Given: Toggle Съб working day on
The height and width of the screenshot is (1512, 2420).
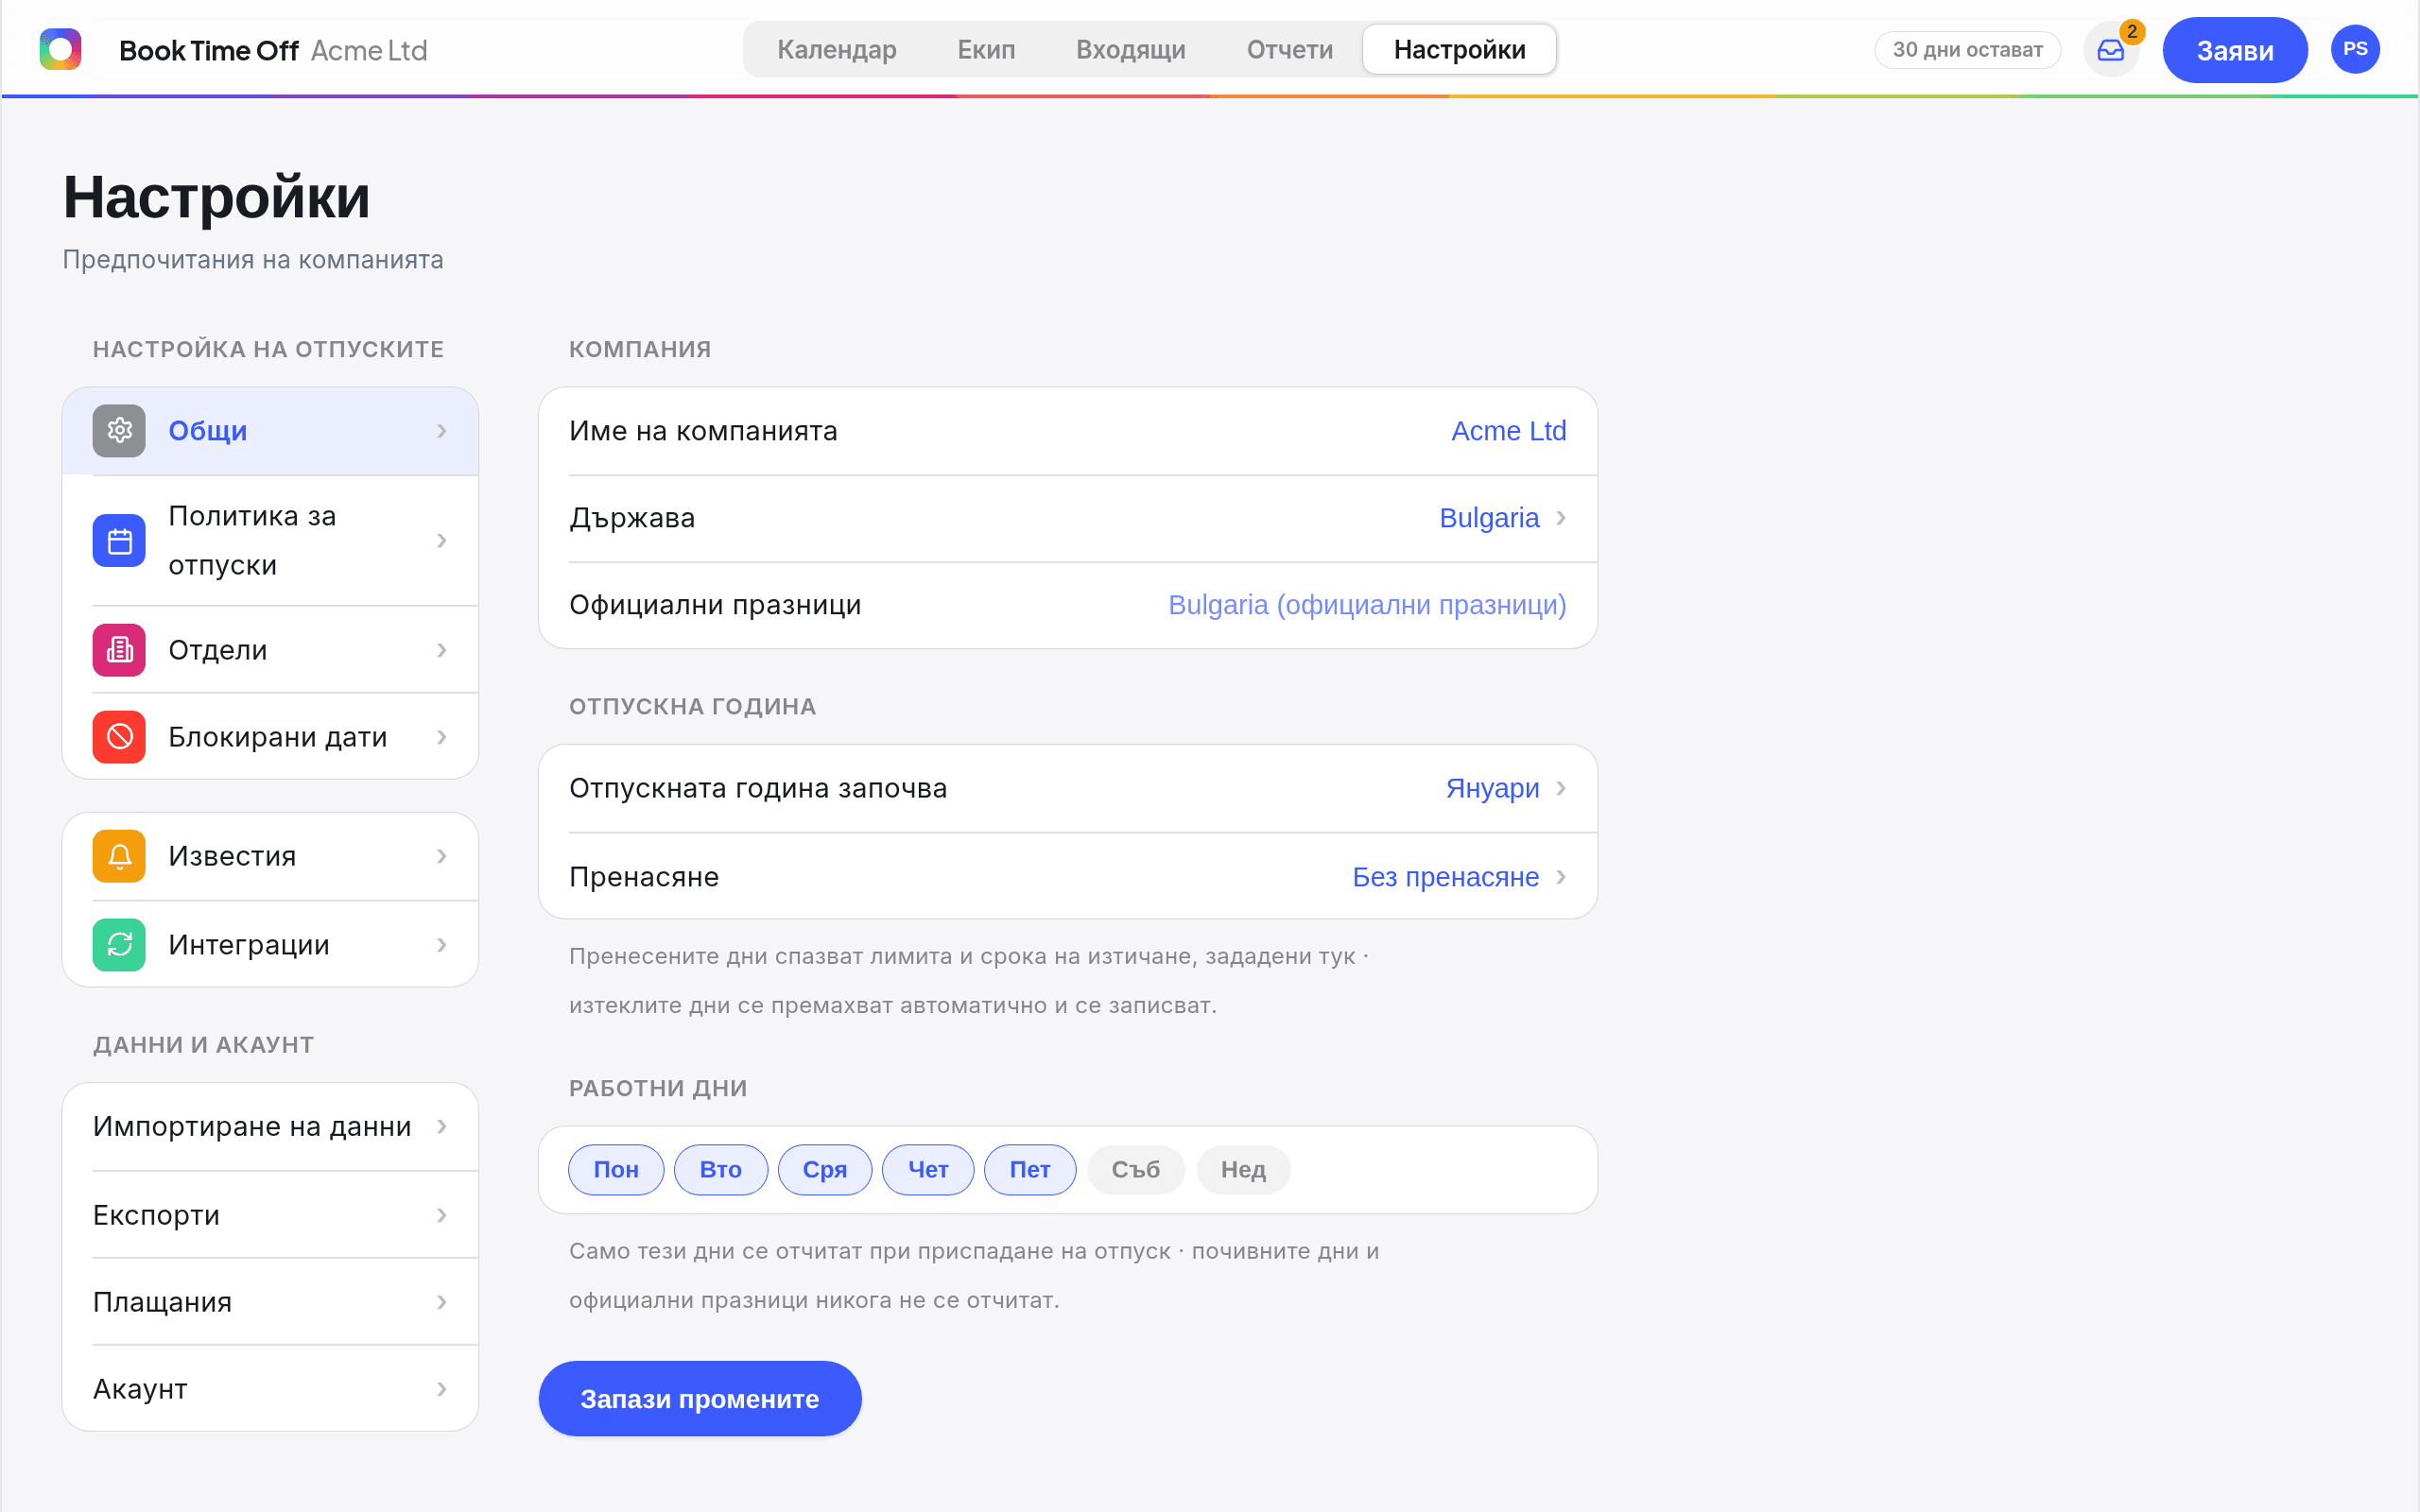Looking at the screenshot, I should tap(1135, 1170).
